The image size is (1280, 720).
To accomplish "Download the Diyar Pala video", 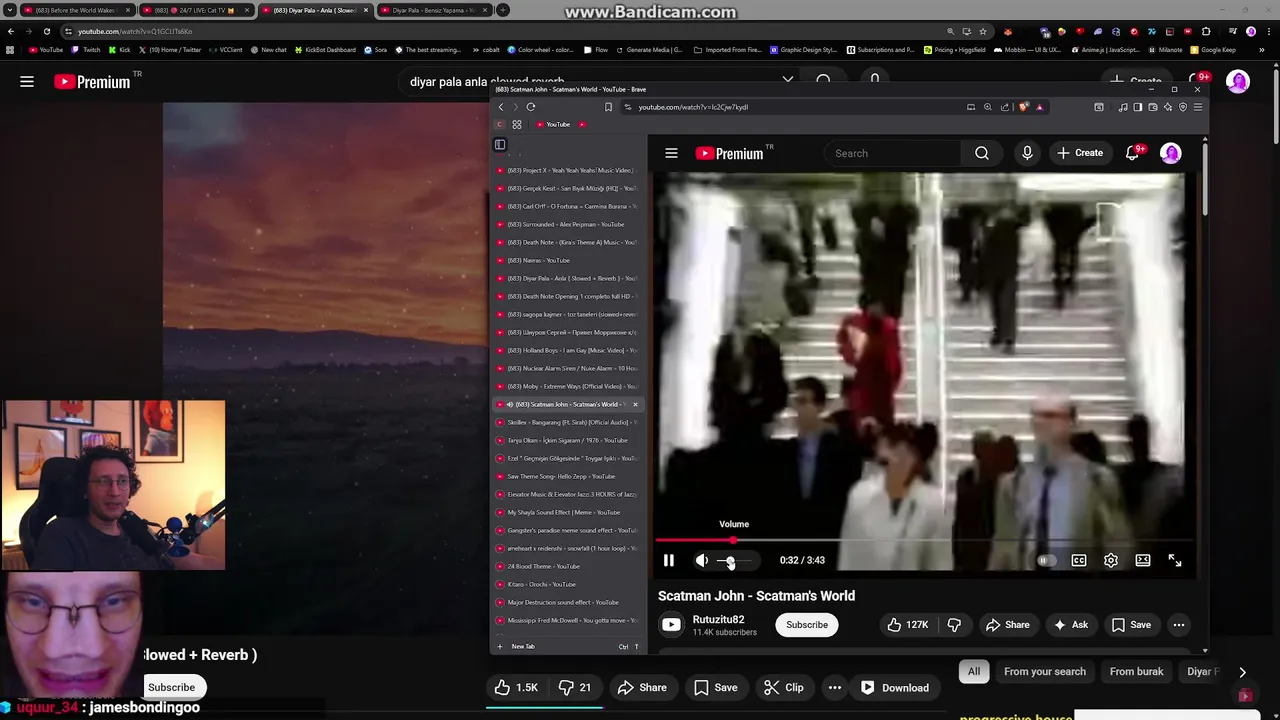I will pos(895,688).
